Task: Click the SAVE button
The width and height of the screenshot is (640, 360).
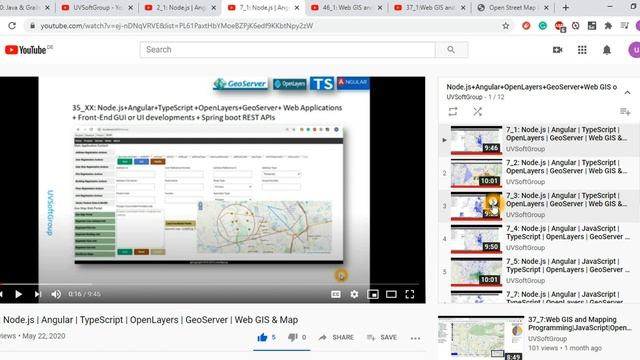Action: [382, 338]
